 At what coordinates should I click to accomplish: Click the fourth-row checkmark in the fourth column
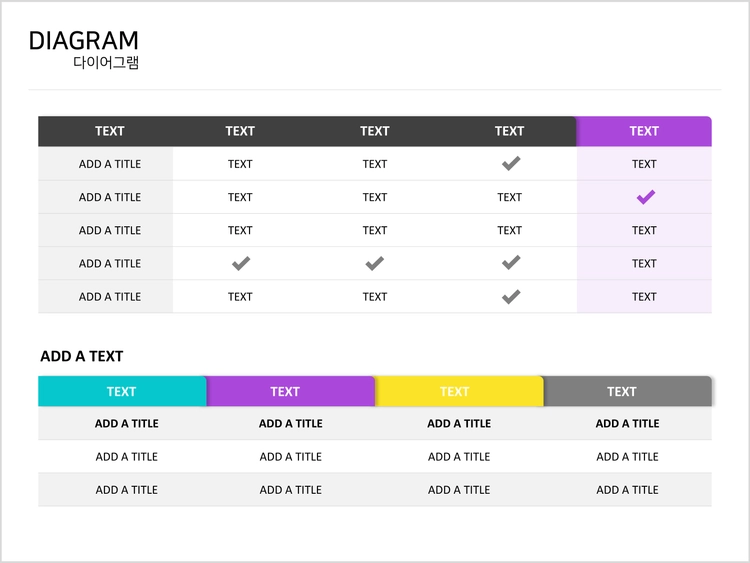point(510,262)
